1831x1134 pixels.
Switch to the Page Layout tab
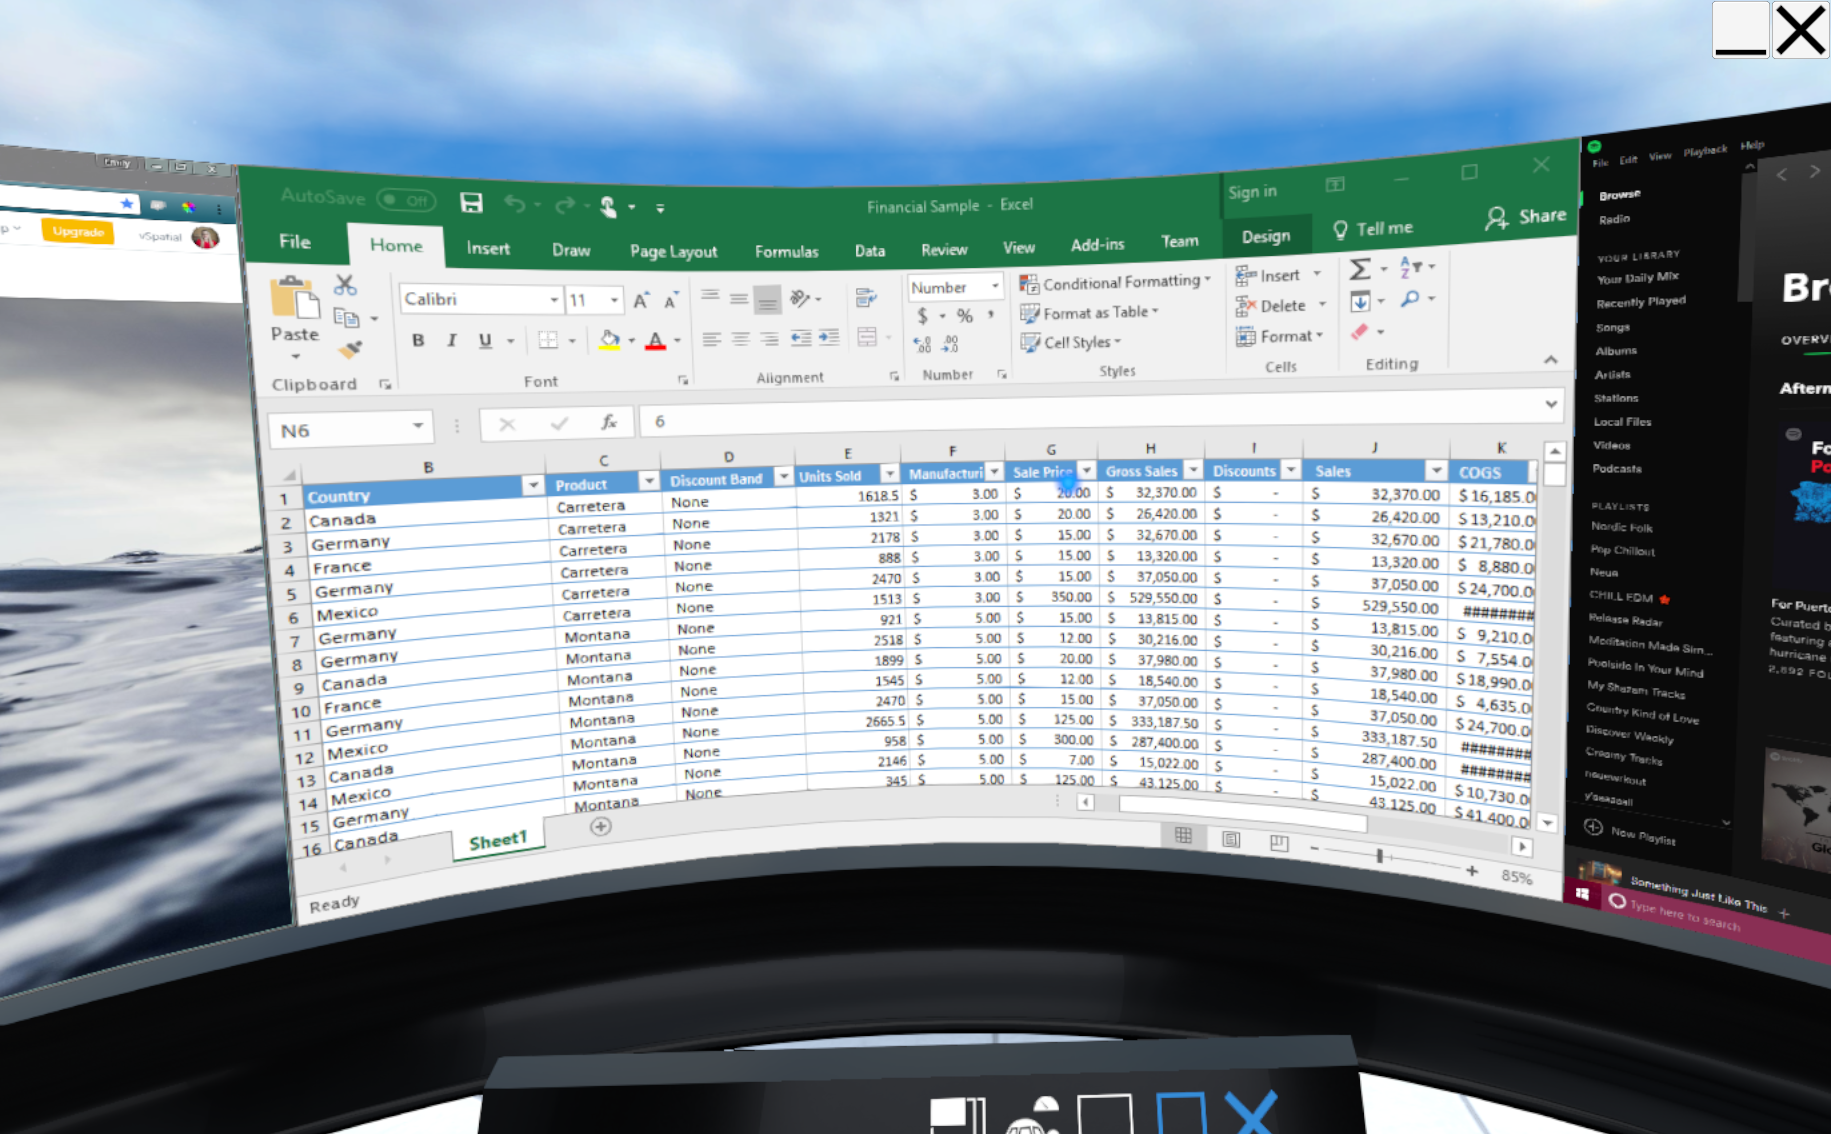point(674,251)
